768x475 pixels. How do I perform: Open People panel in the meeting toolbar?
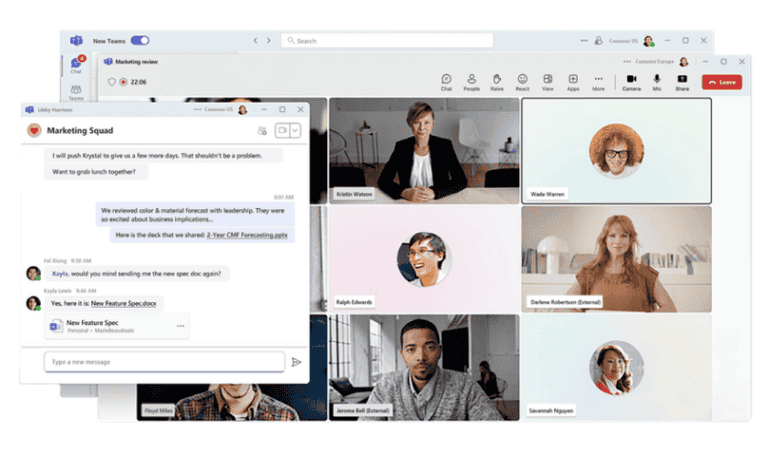[x=471, y=82]
